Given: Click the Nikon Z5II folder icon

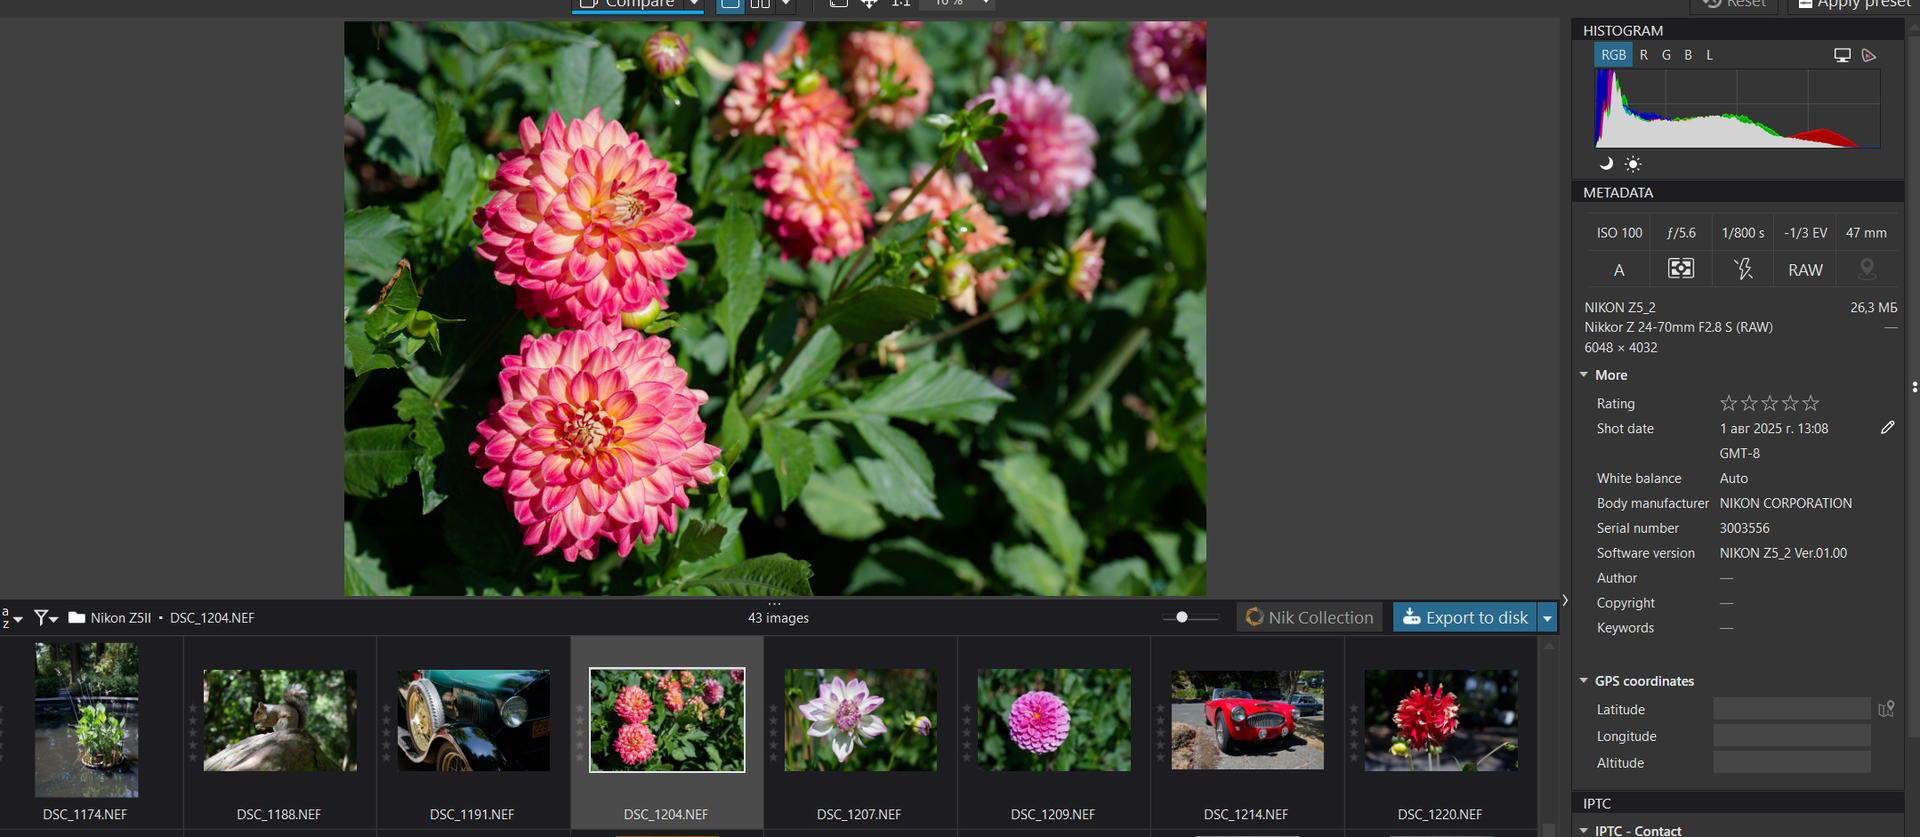Looking at the screenshot, I should point(77,618).
